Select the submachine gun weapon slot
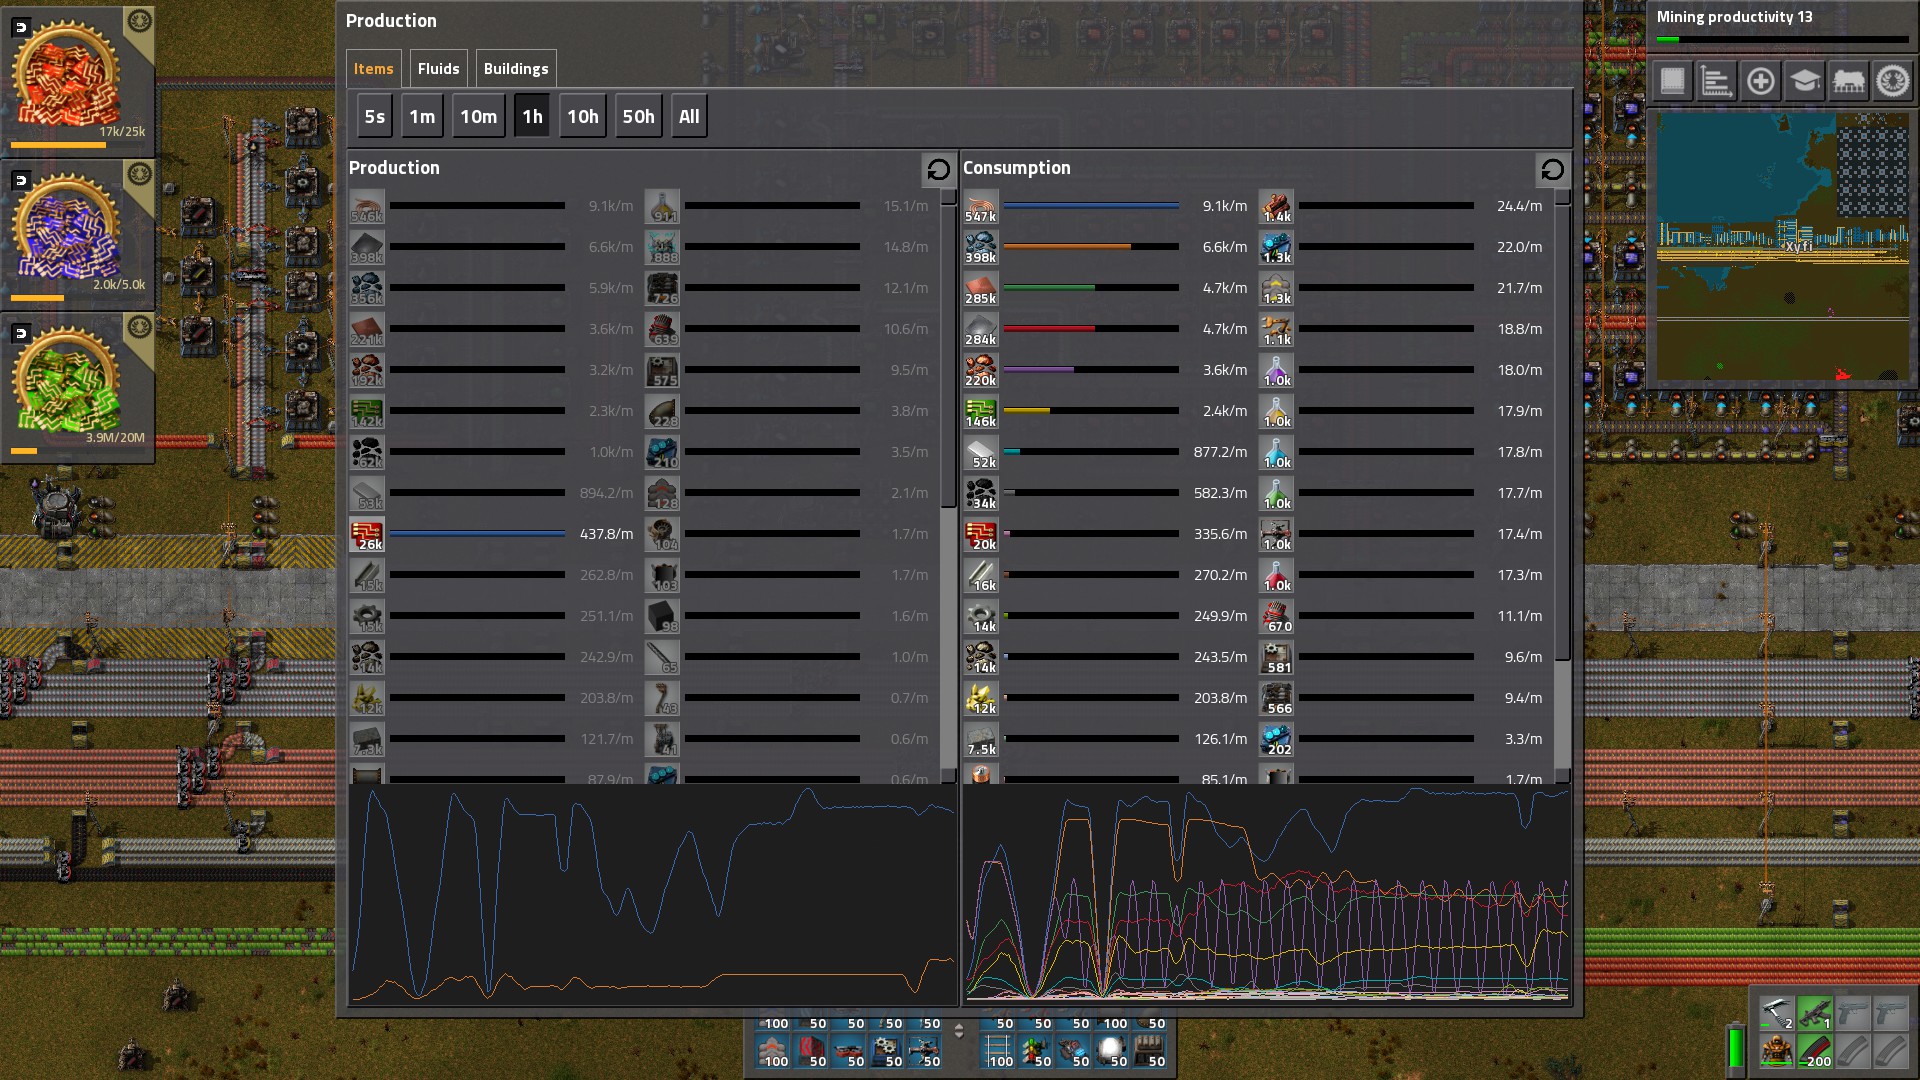This screenshot has height=1080, width=1920. (x=1815, y=1013)
